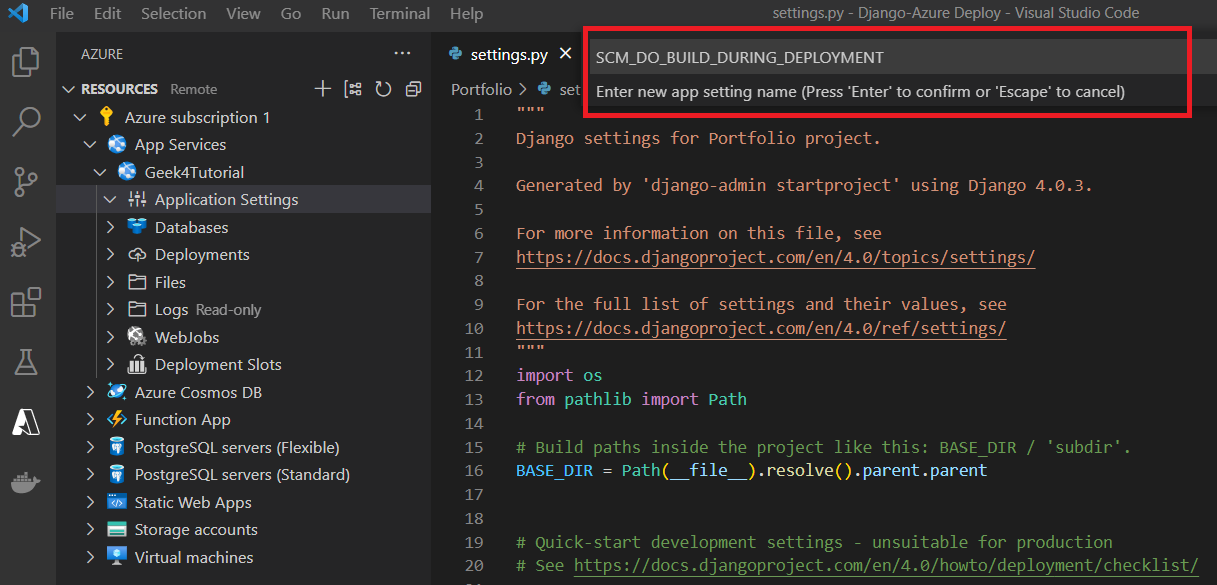The image size is (1217, 585).
Task: Collapse all resources with the icon
Action: pos(413,89)
